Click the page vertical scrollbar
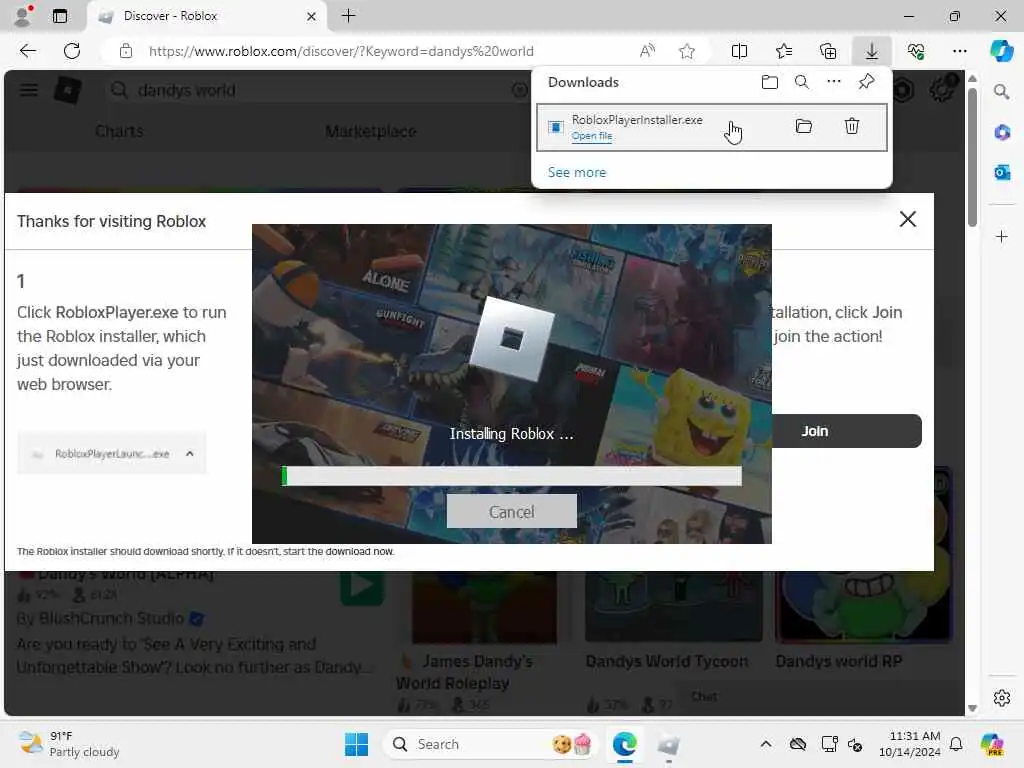1024x768 pixels. 972,158
